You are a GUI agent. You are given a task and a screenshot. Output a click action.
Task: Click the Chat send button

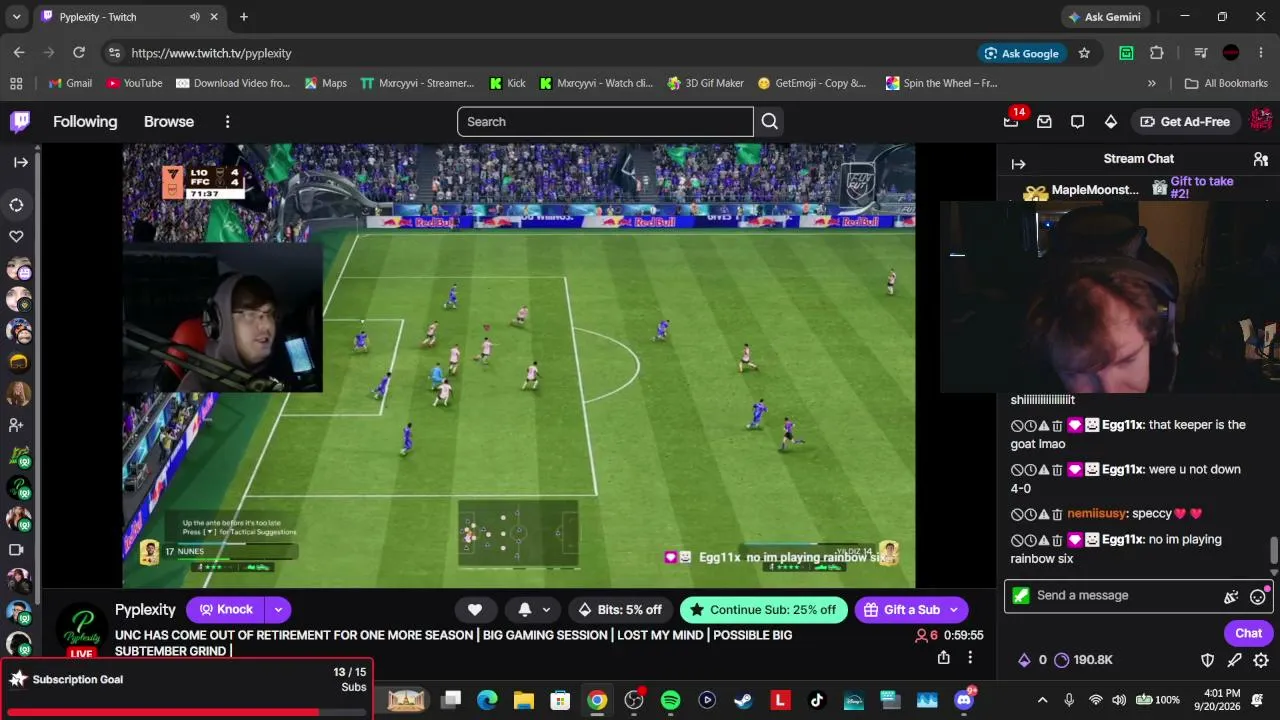(1248, 633)
